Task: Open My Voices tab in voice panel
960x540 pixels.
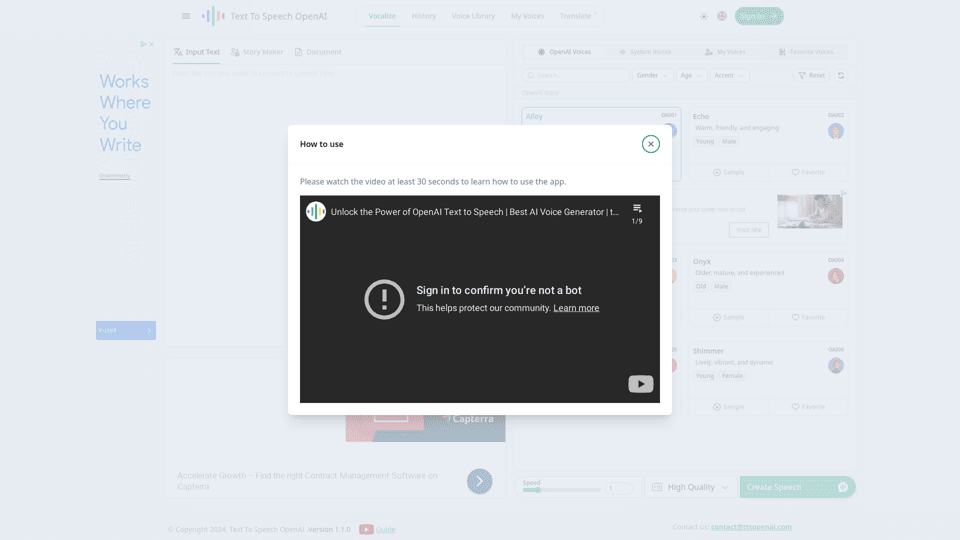Action: pyautogui.click(x=726, y=52)
